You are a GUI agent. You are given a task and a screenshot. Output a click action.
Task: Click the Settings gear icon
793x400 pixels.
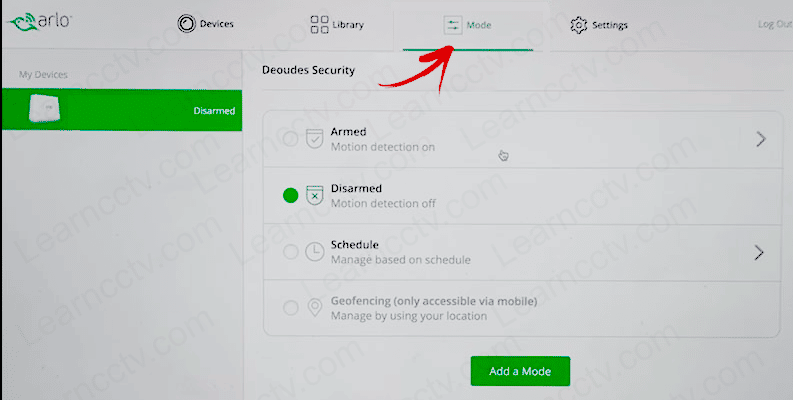coord(578,24)
